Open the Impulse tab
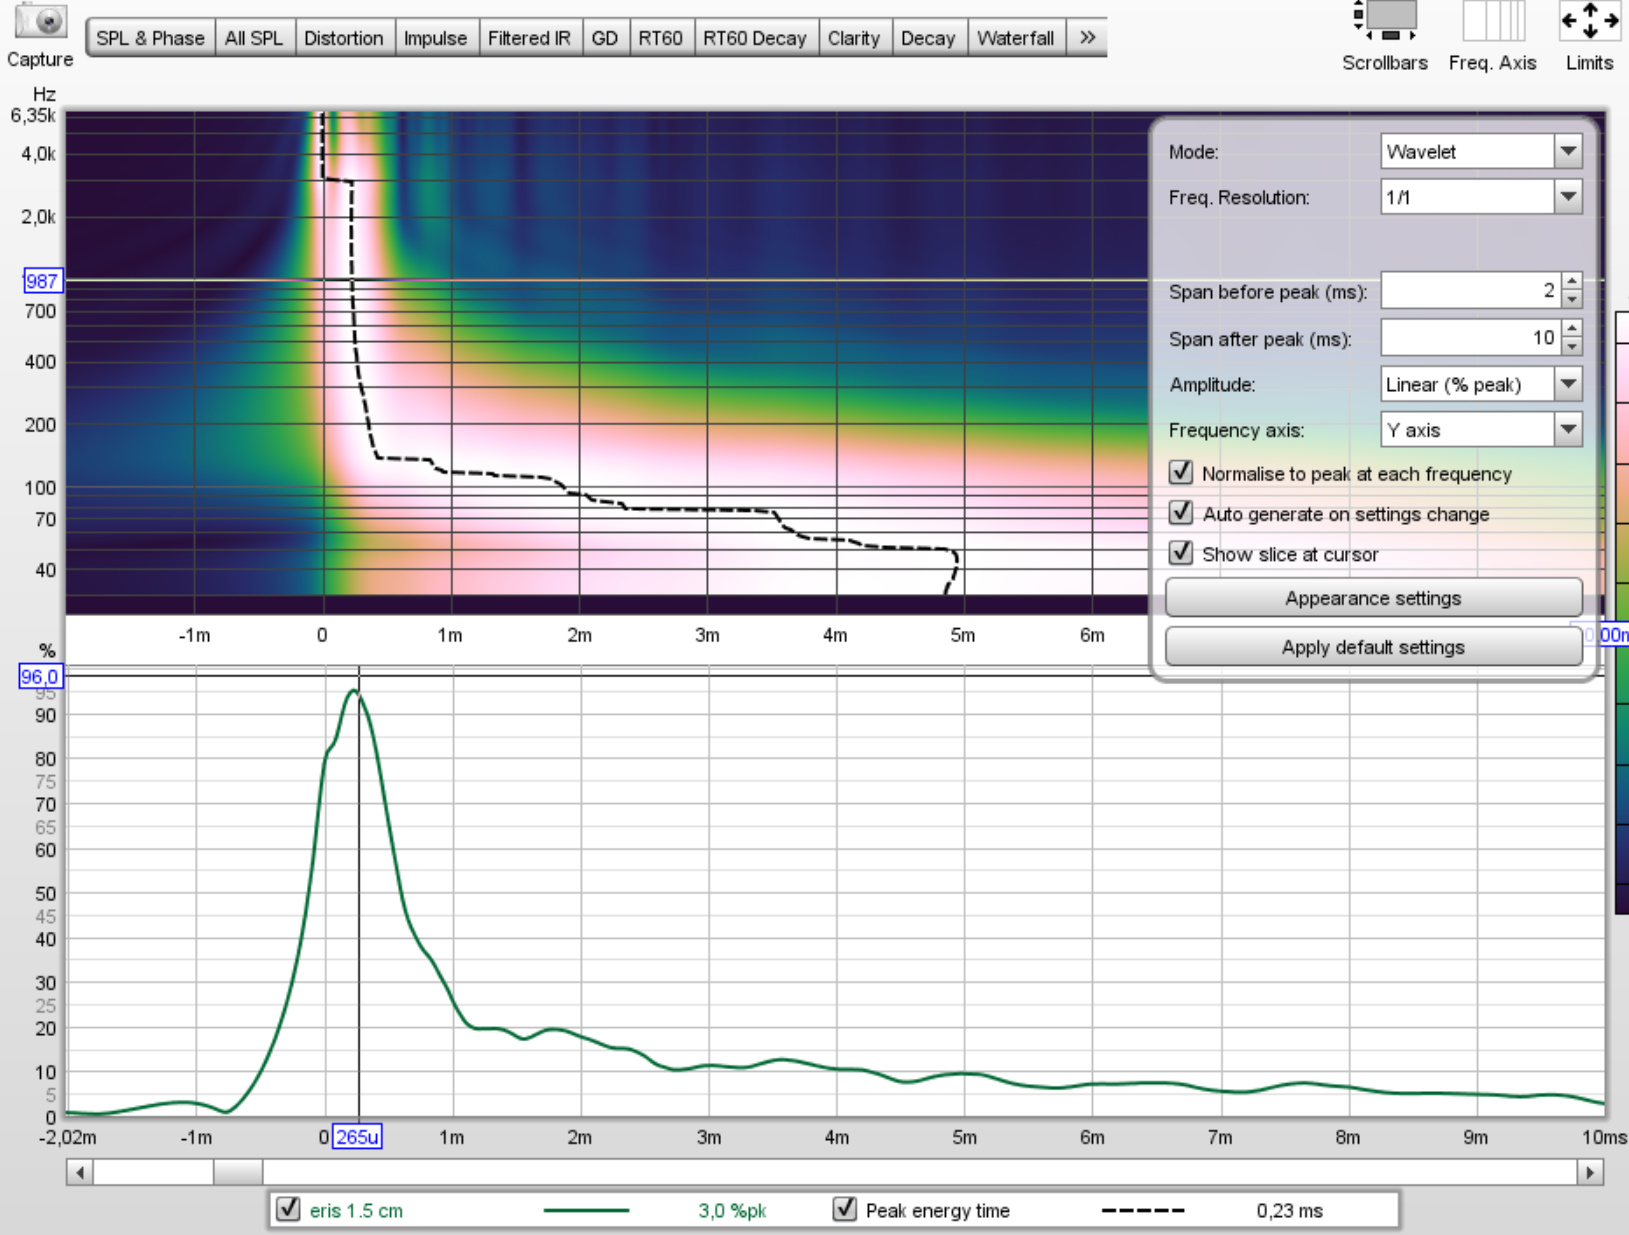This screenshot has width=1629, height=1235. point(435,38)
